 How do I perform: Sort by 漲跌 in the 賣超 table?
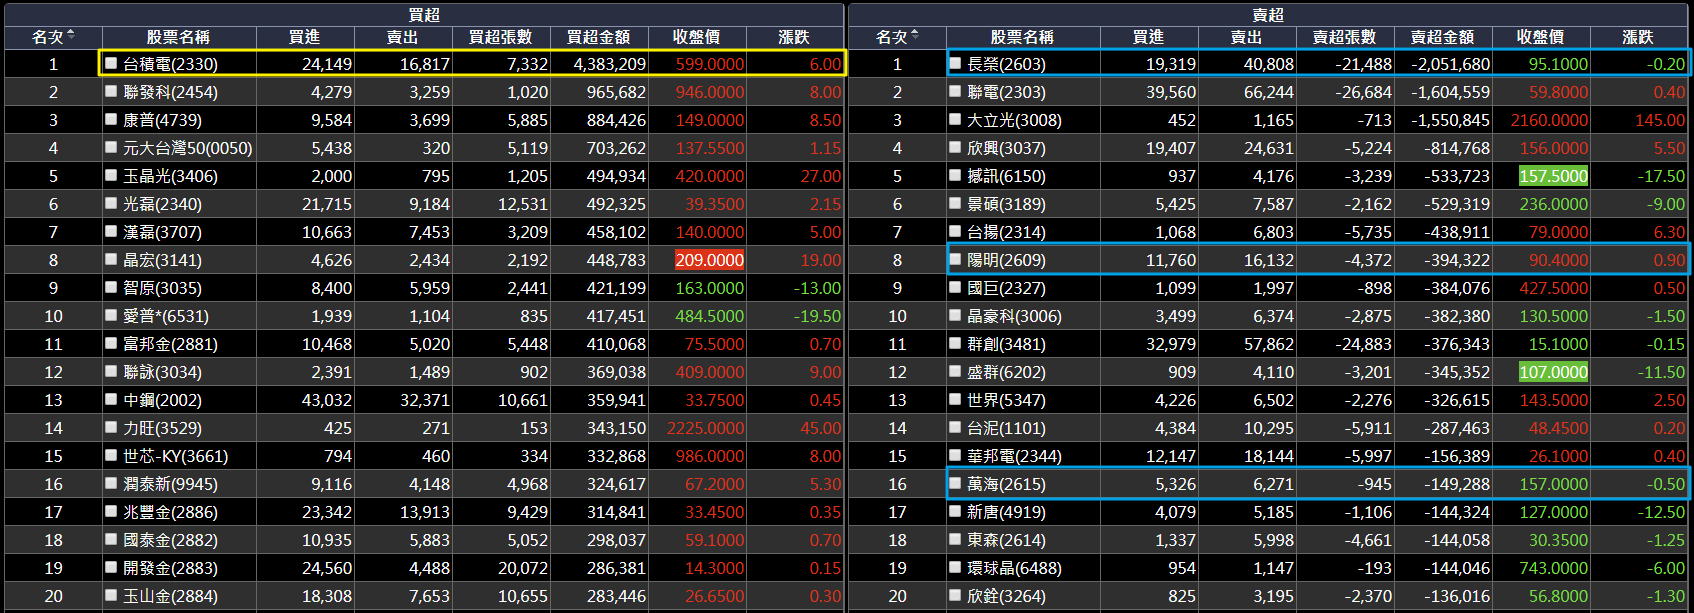pos(1638,37)
